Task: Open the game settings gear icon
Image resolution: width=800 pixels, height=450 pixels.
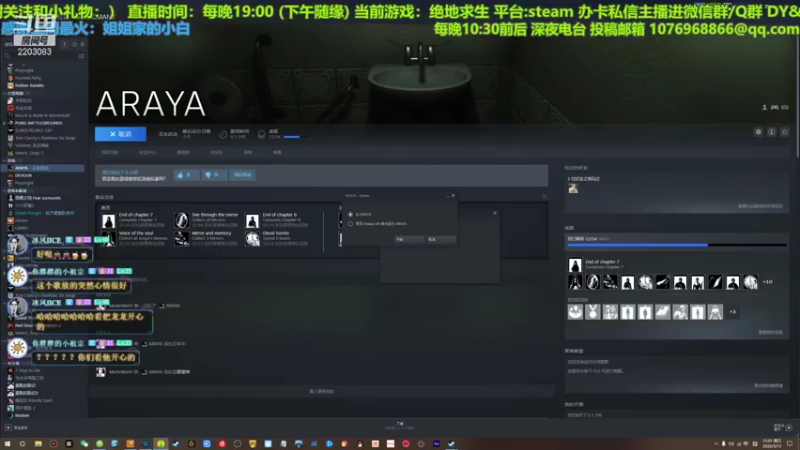Action: [x=758, y=132]
